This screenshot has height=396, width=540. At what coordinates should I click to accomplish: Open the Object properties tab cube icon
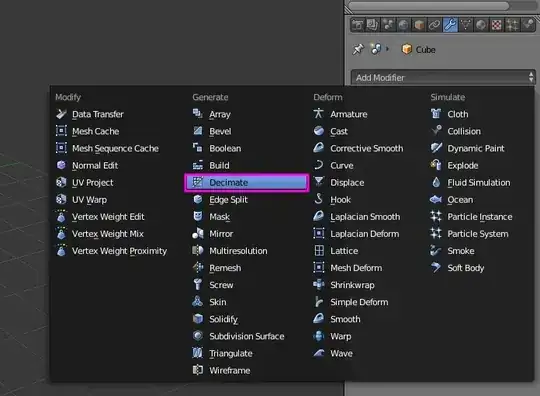[x=419, y=25]
